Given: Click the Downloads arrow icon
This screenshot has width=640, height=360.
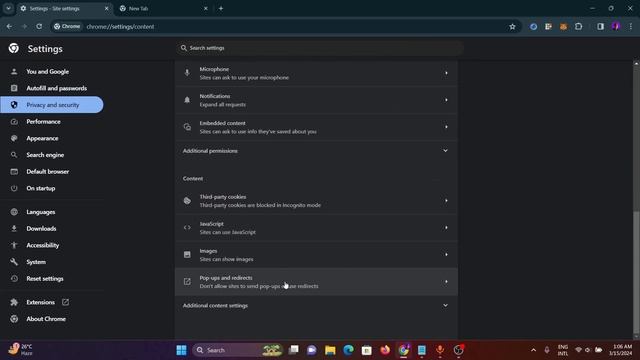Looking at the screenshot, I should coord(14,229).
